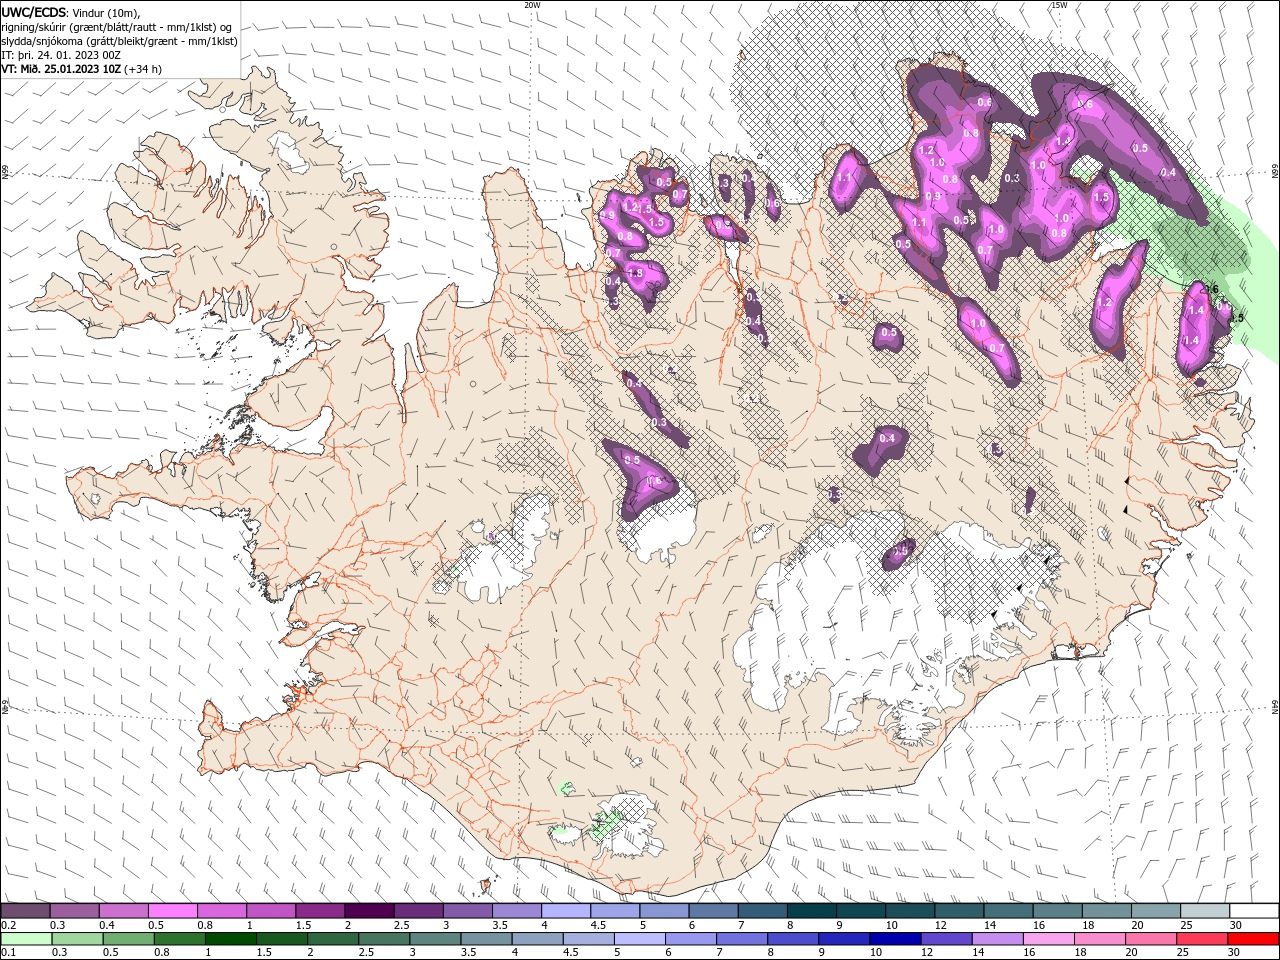Choose the grey-teal 16 snow-scale swatch
Image resolution: width=1280 pixels, height=960 pixels.
1055,911
